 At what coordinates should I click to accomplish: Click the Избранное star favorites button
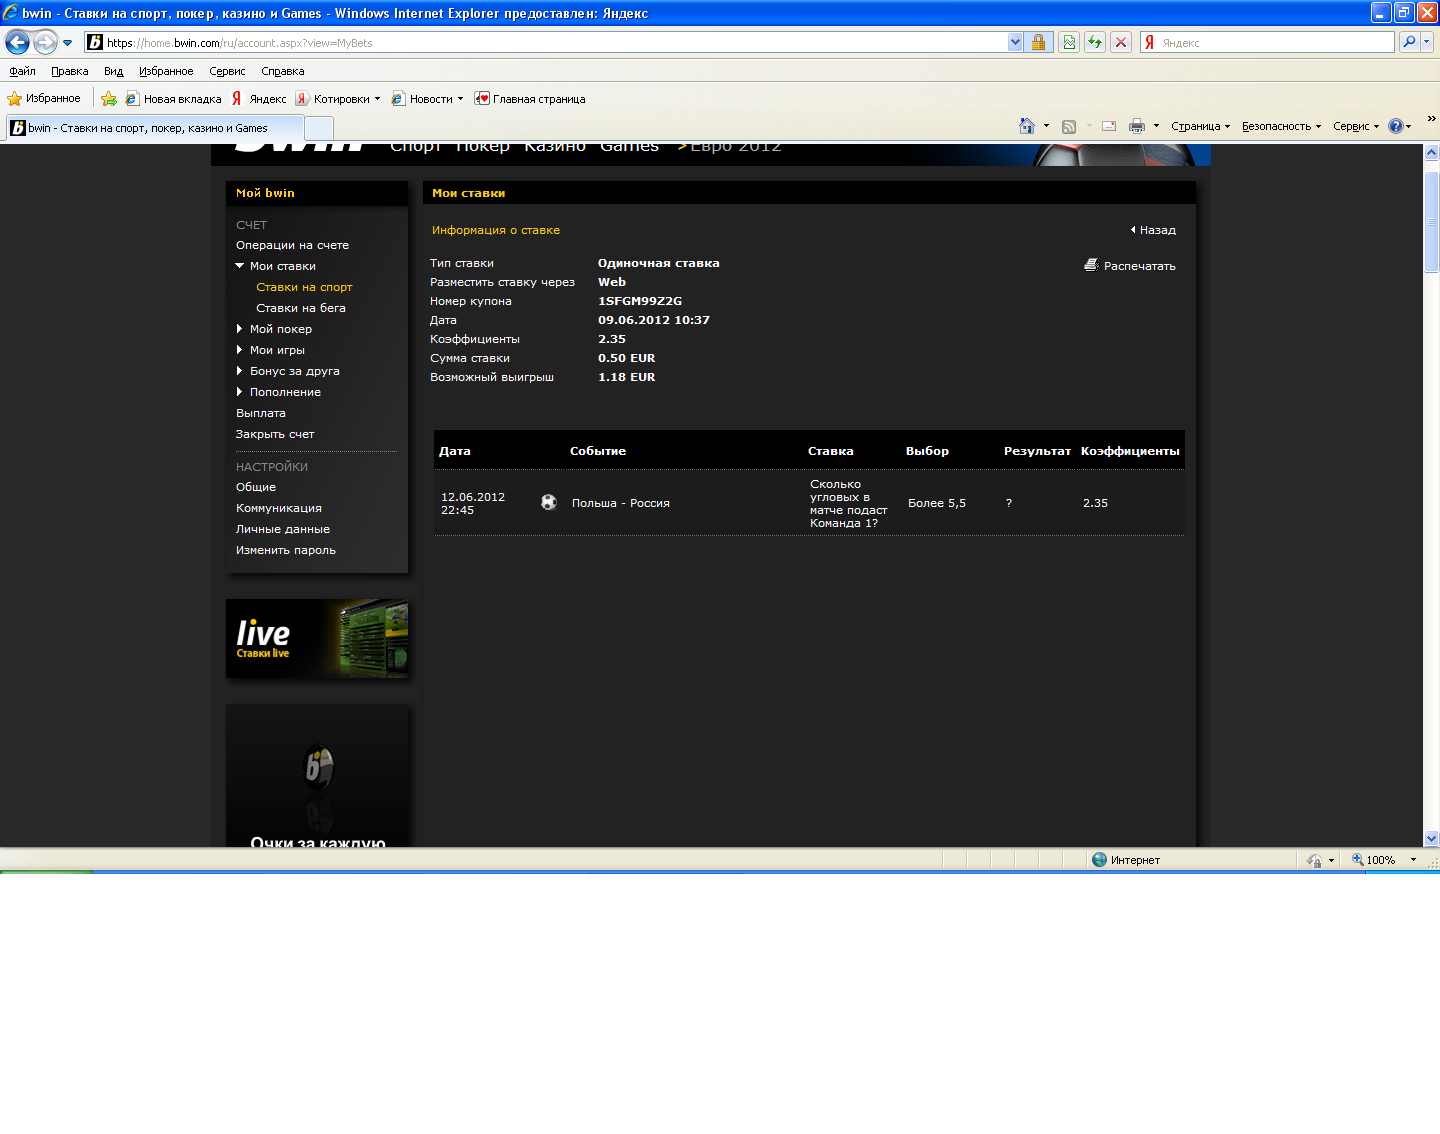pos(44,98)
